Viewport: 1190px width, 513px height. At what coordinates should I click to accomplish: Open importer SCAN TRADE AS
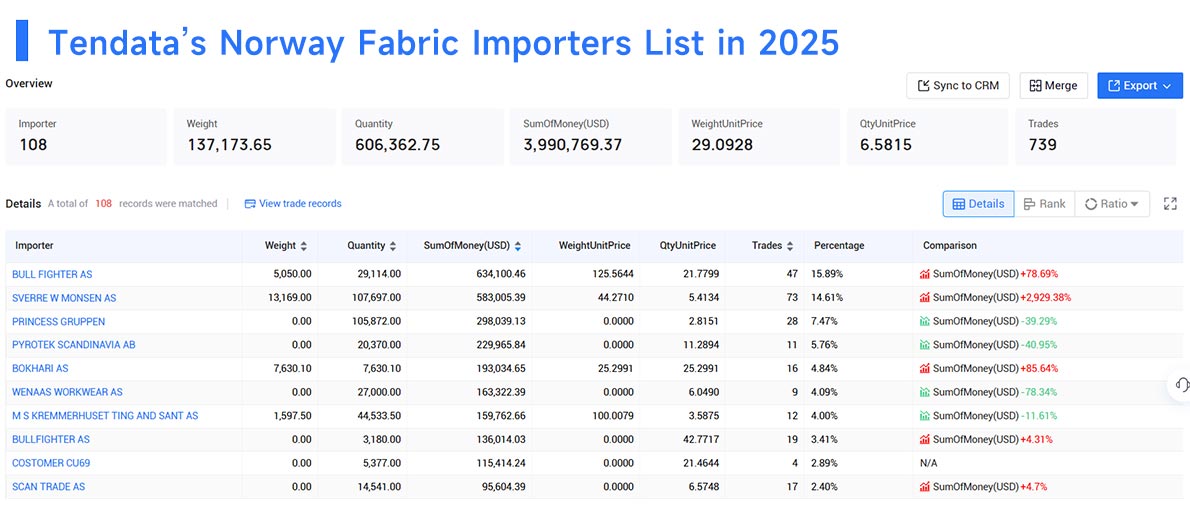coord(49,486)
